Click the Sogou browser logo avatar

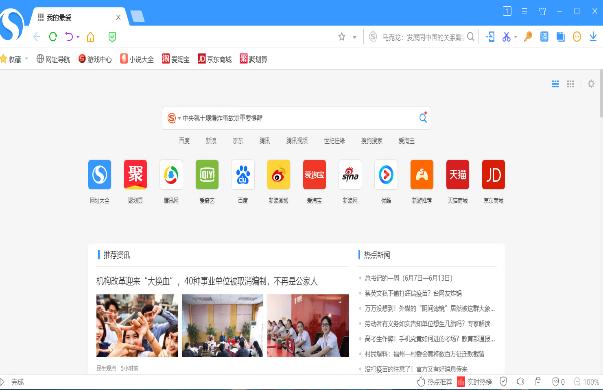point(12,24)
